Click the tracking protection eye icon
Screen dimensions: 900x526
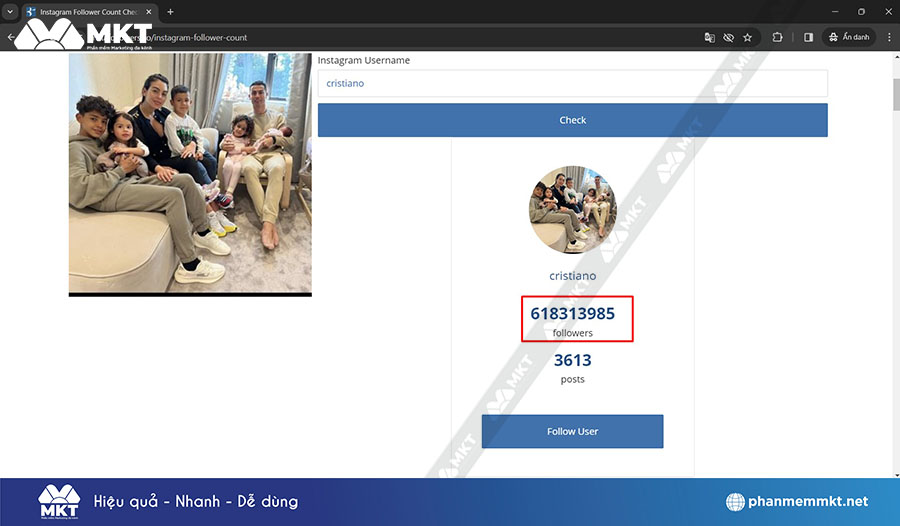(728, 37)
